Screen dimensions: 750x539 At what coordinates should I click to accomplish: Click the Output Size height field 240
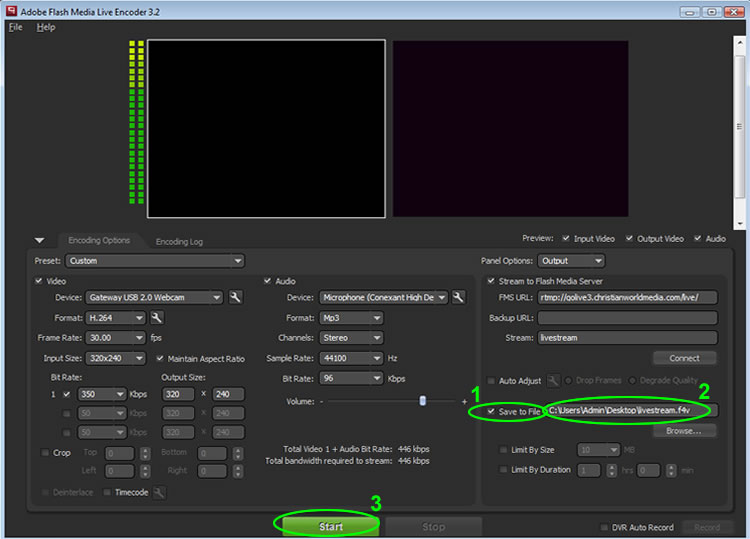tap(228, 394)
